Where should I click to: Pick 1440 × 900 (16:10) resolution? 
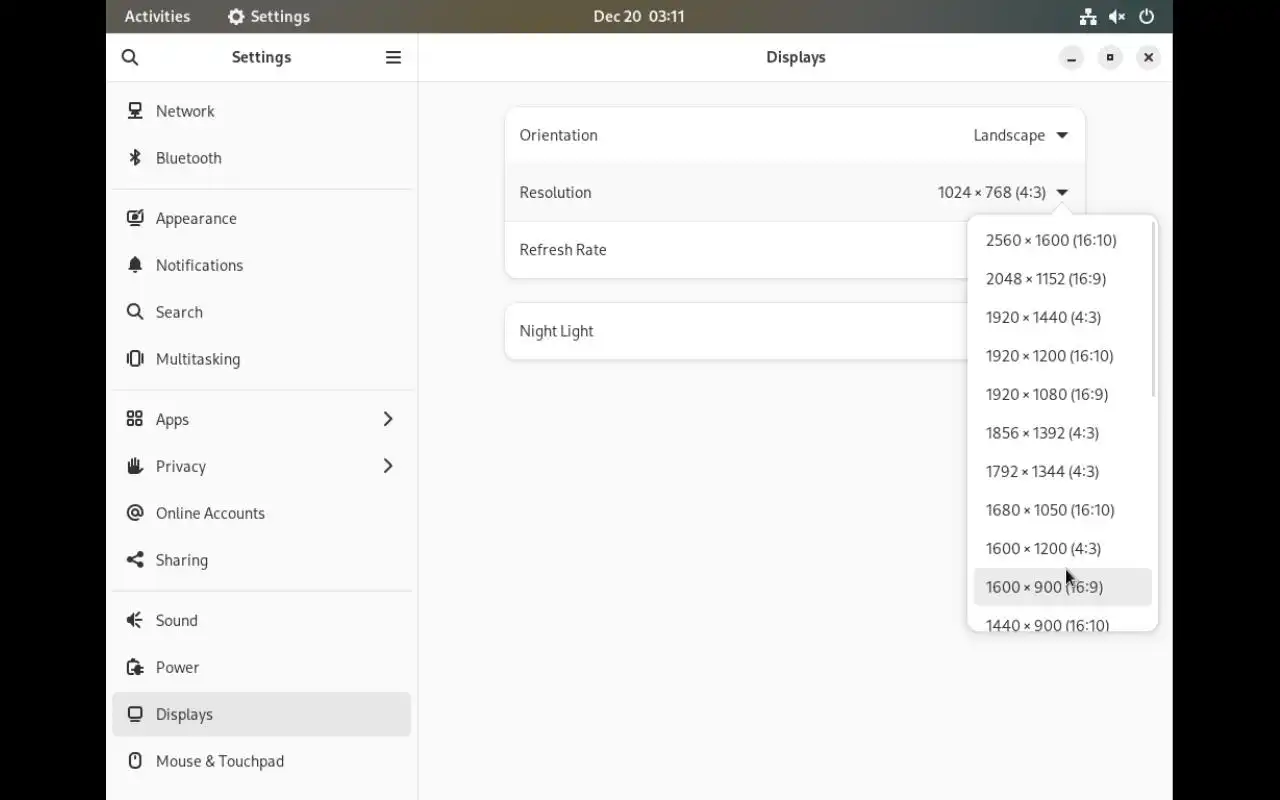1063,621
